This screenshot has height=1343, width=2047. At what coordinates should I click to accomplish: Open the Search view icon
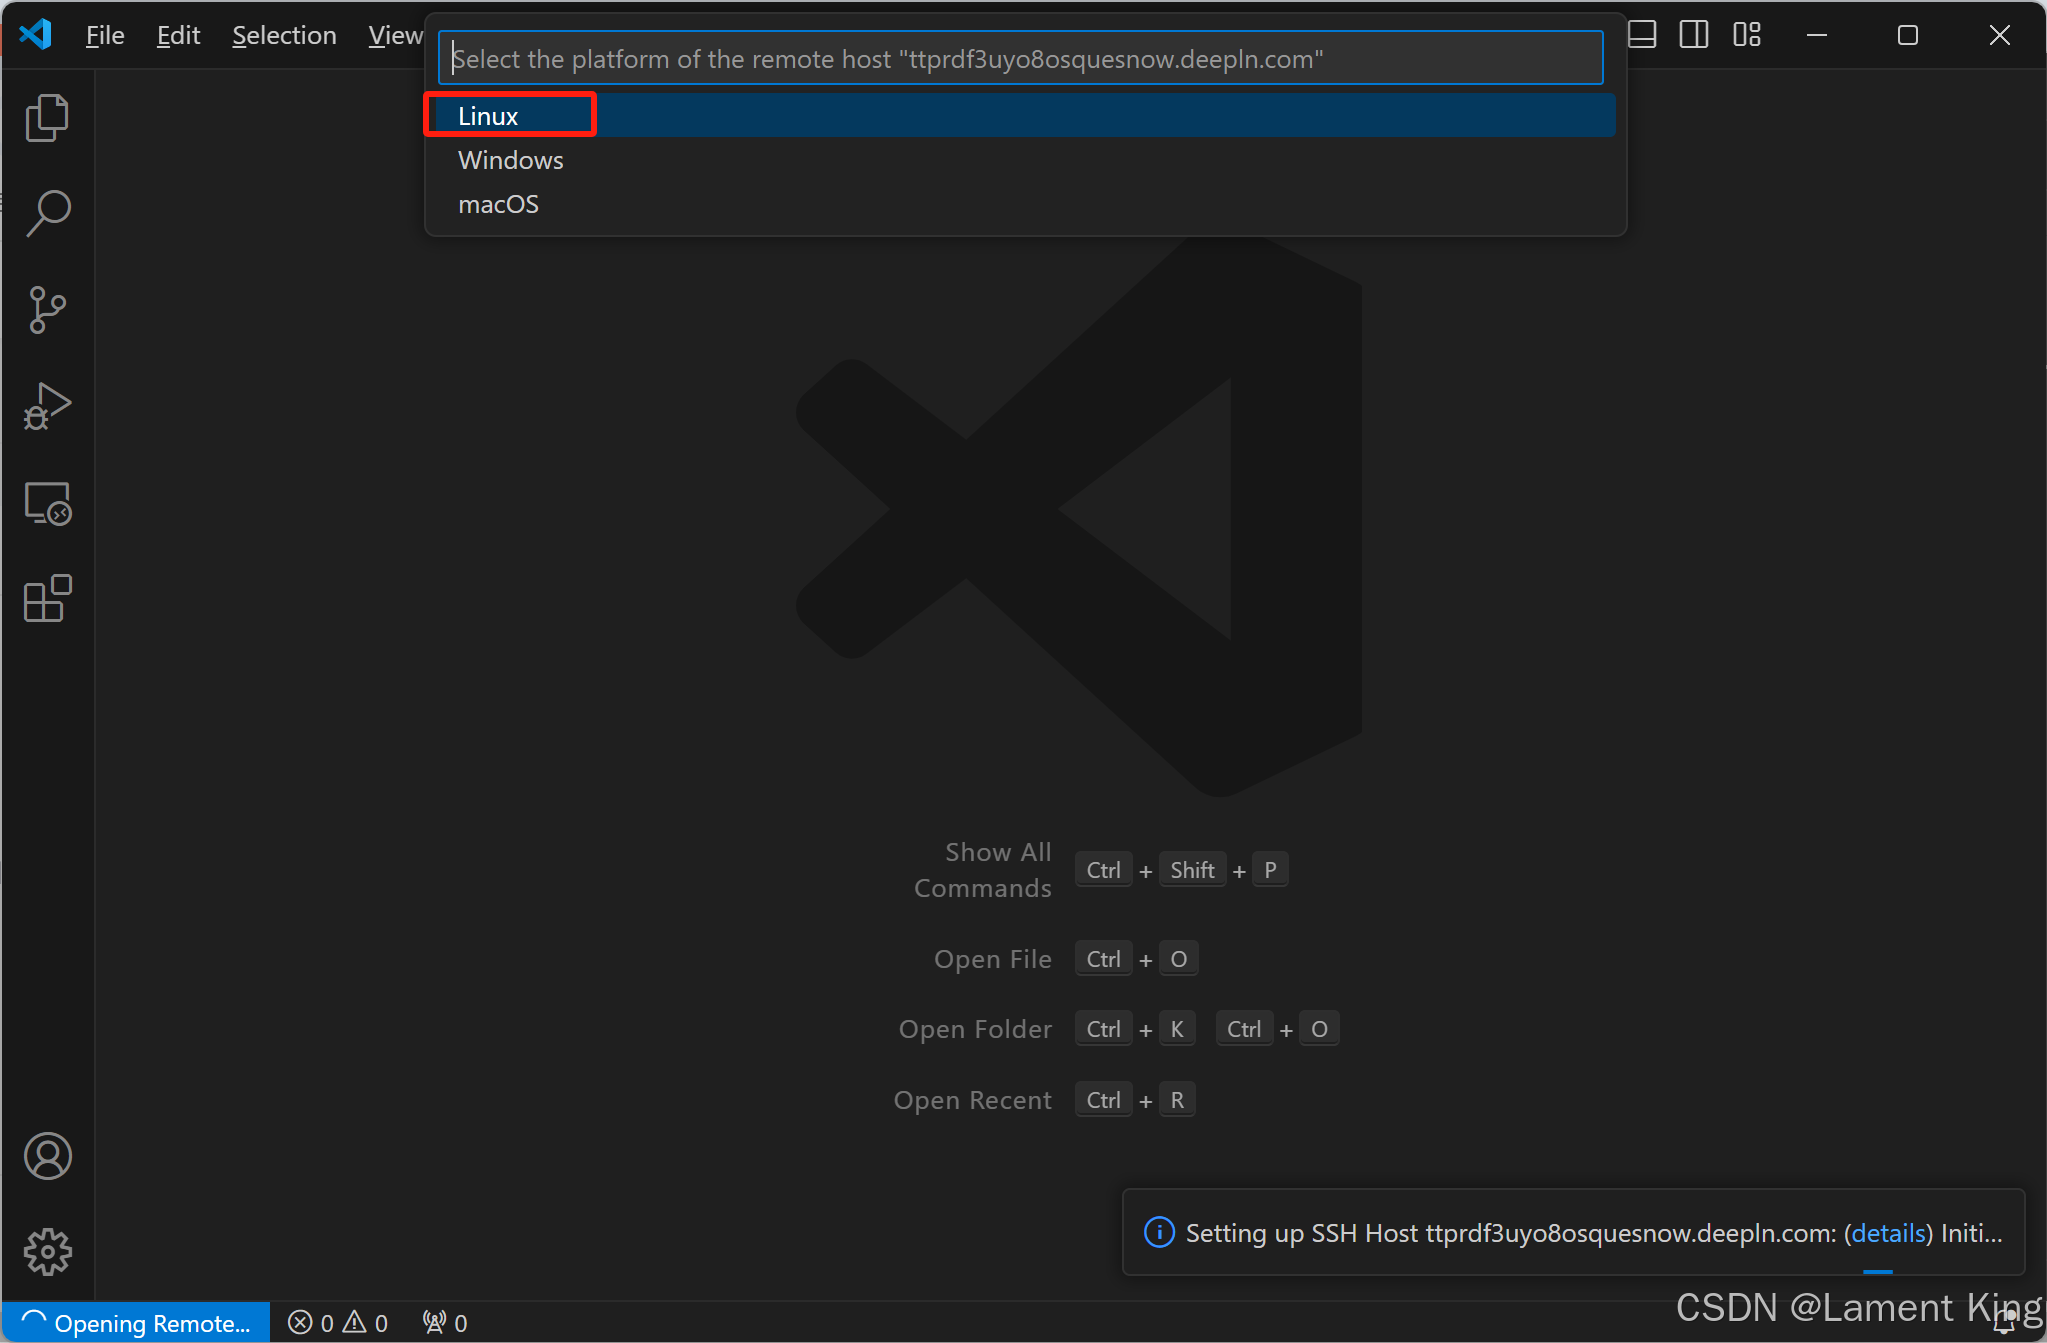[47, 213]
